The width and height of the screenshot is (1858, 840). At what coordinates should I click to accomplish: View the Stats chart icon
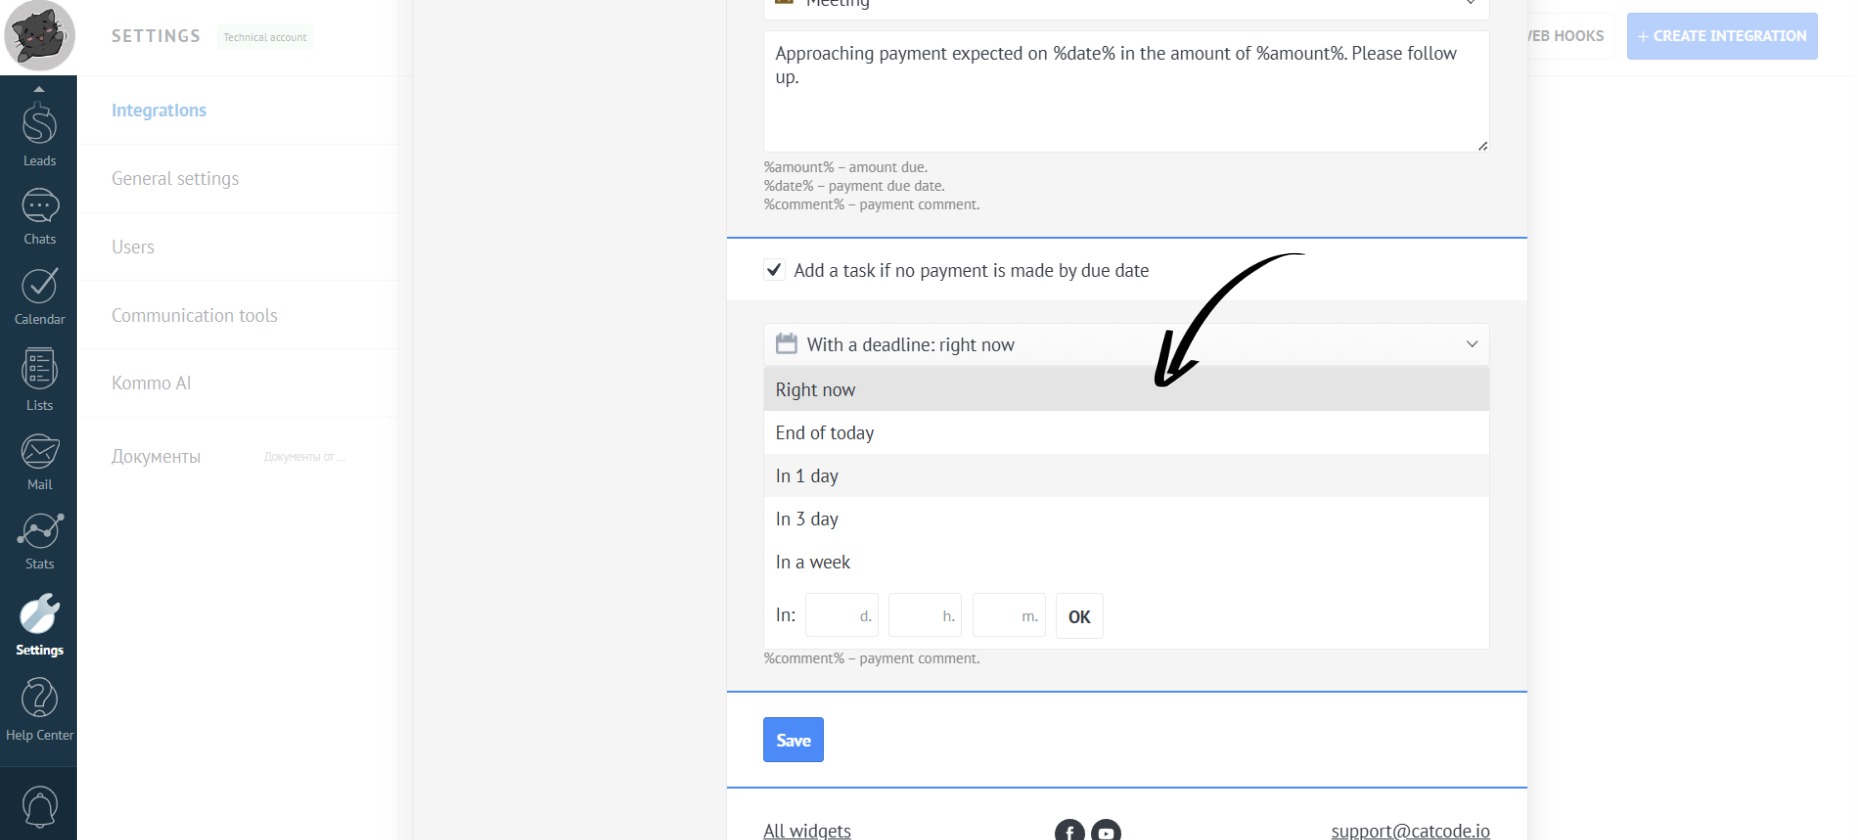tap(39, 533)
